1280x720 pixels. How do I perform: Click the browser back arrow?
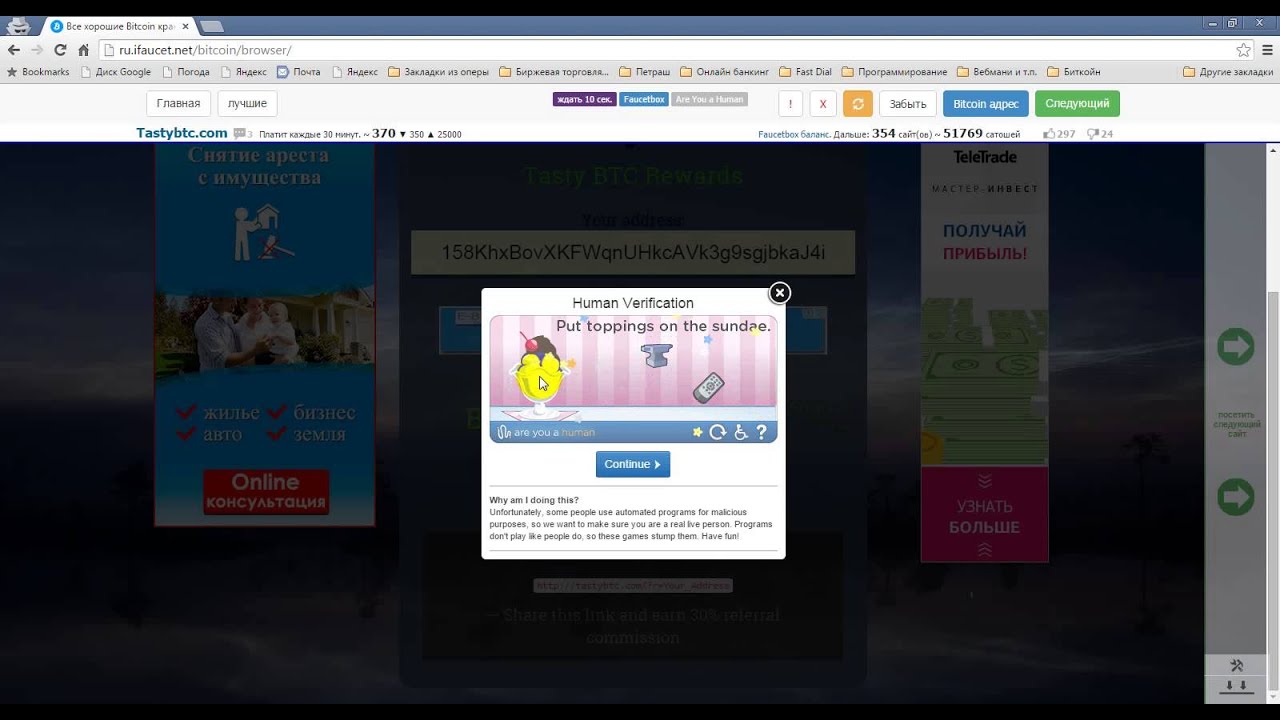pyautogui.click(x=14, y=50)
